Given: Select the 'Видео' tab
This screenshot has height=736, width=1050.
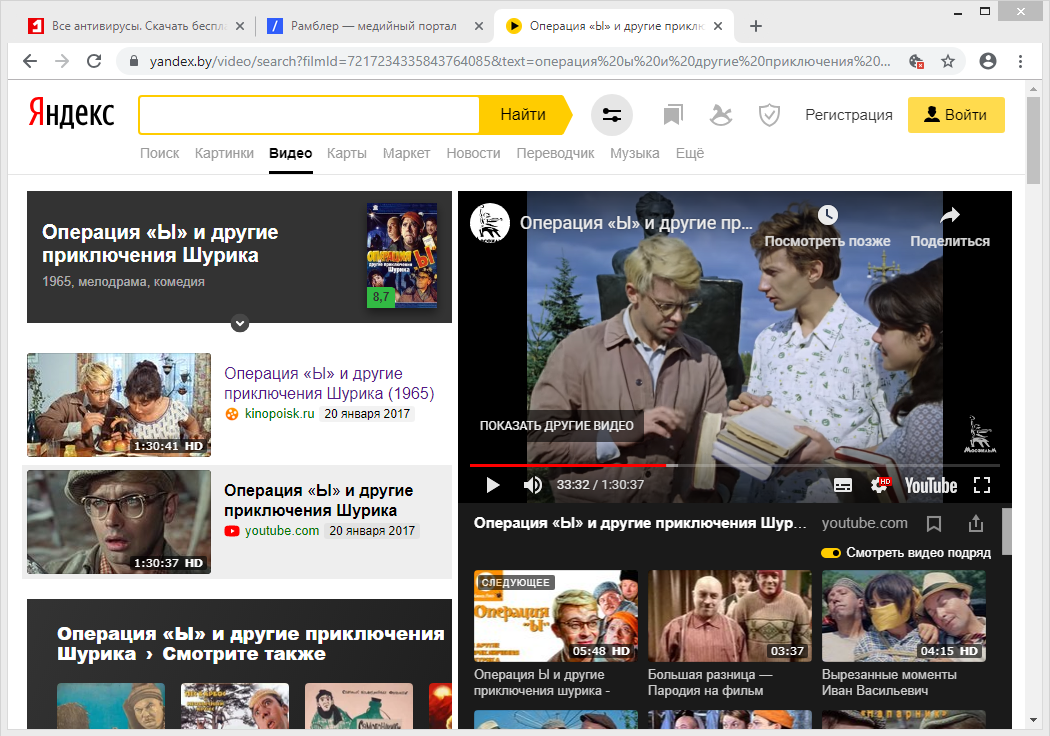Looking at the screenshot, I should click(x=291, y=153).
